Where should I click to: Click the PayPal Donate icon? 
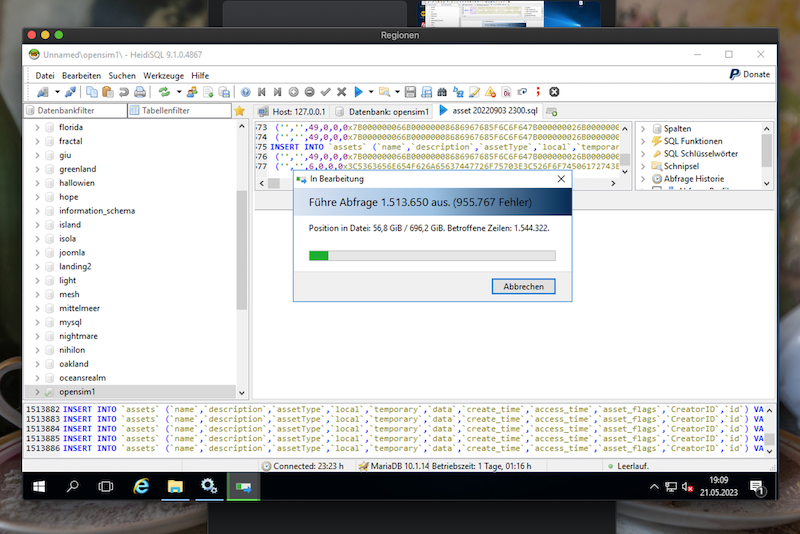click(x=735, y=75)
